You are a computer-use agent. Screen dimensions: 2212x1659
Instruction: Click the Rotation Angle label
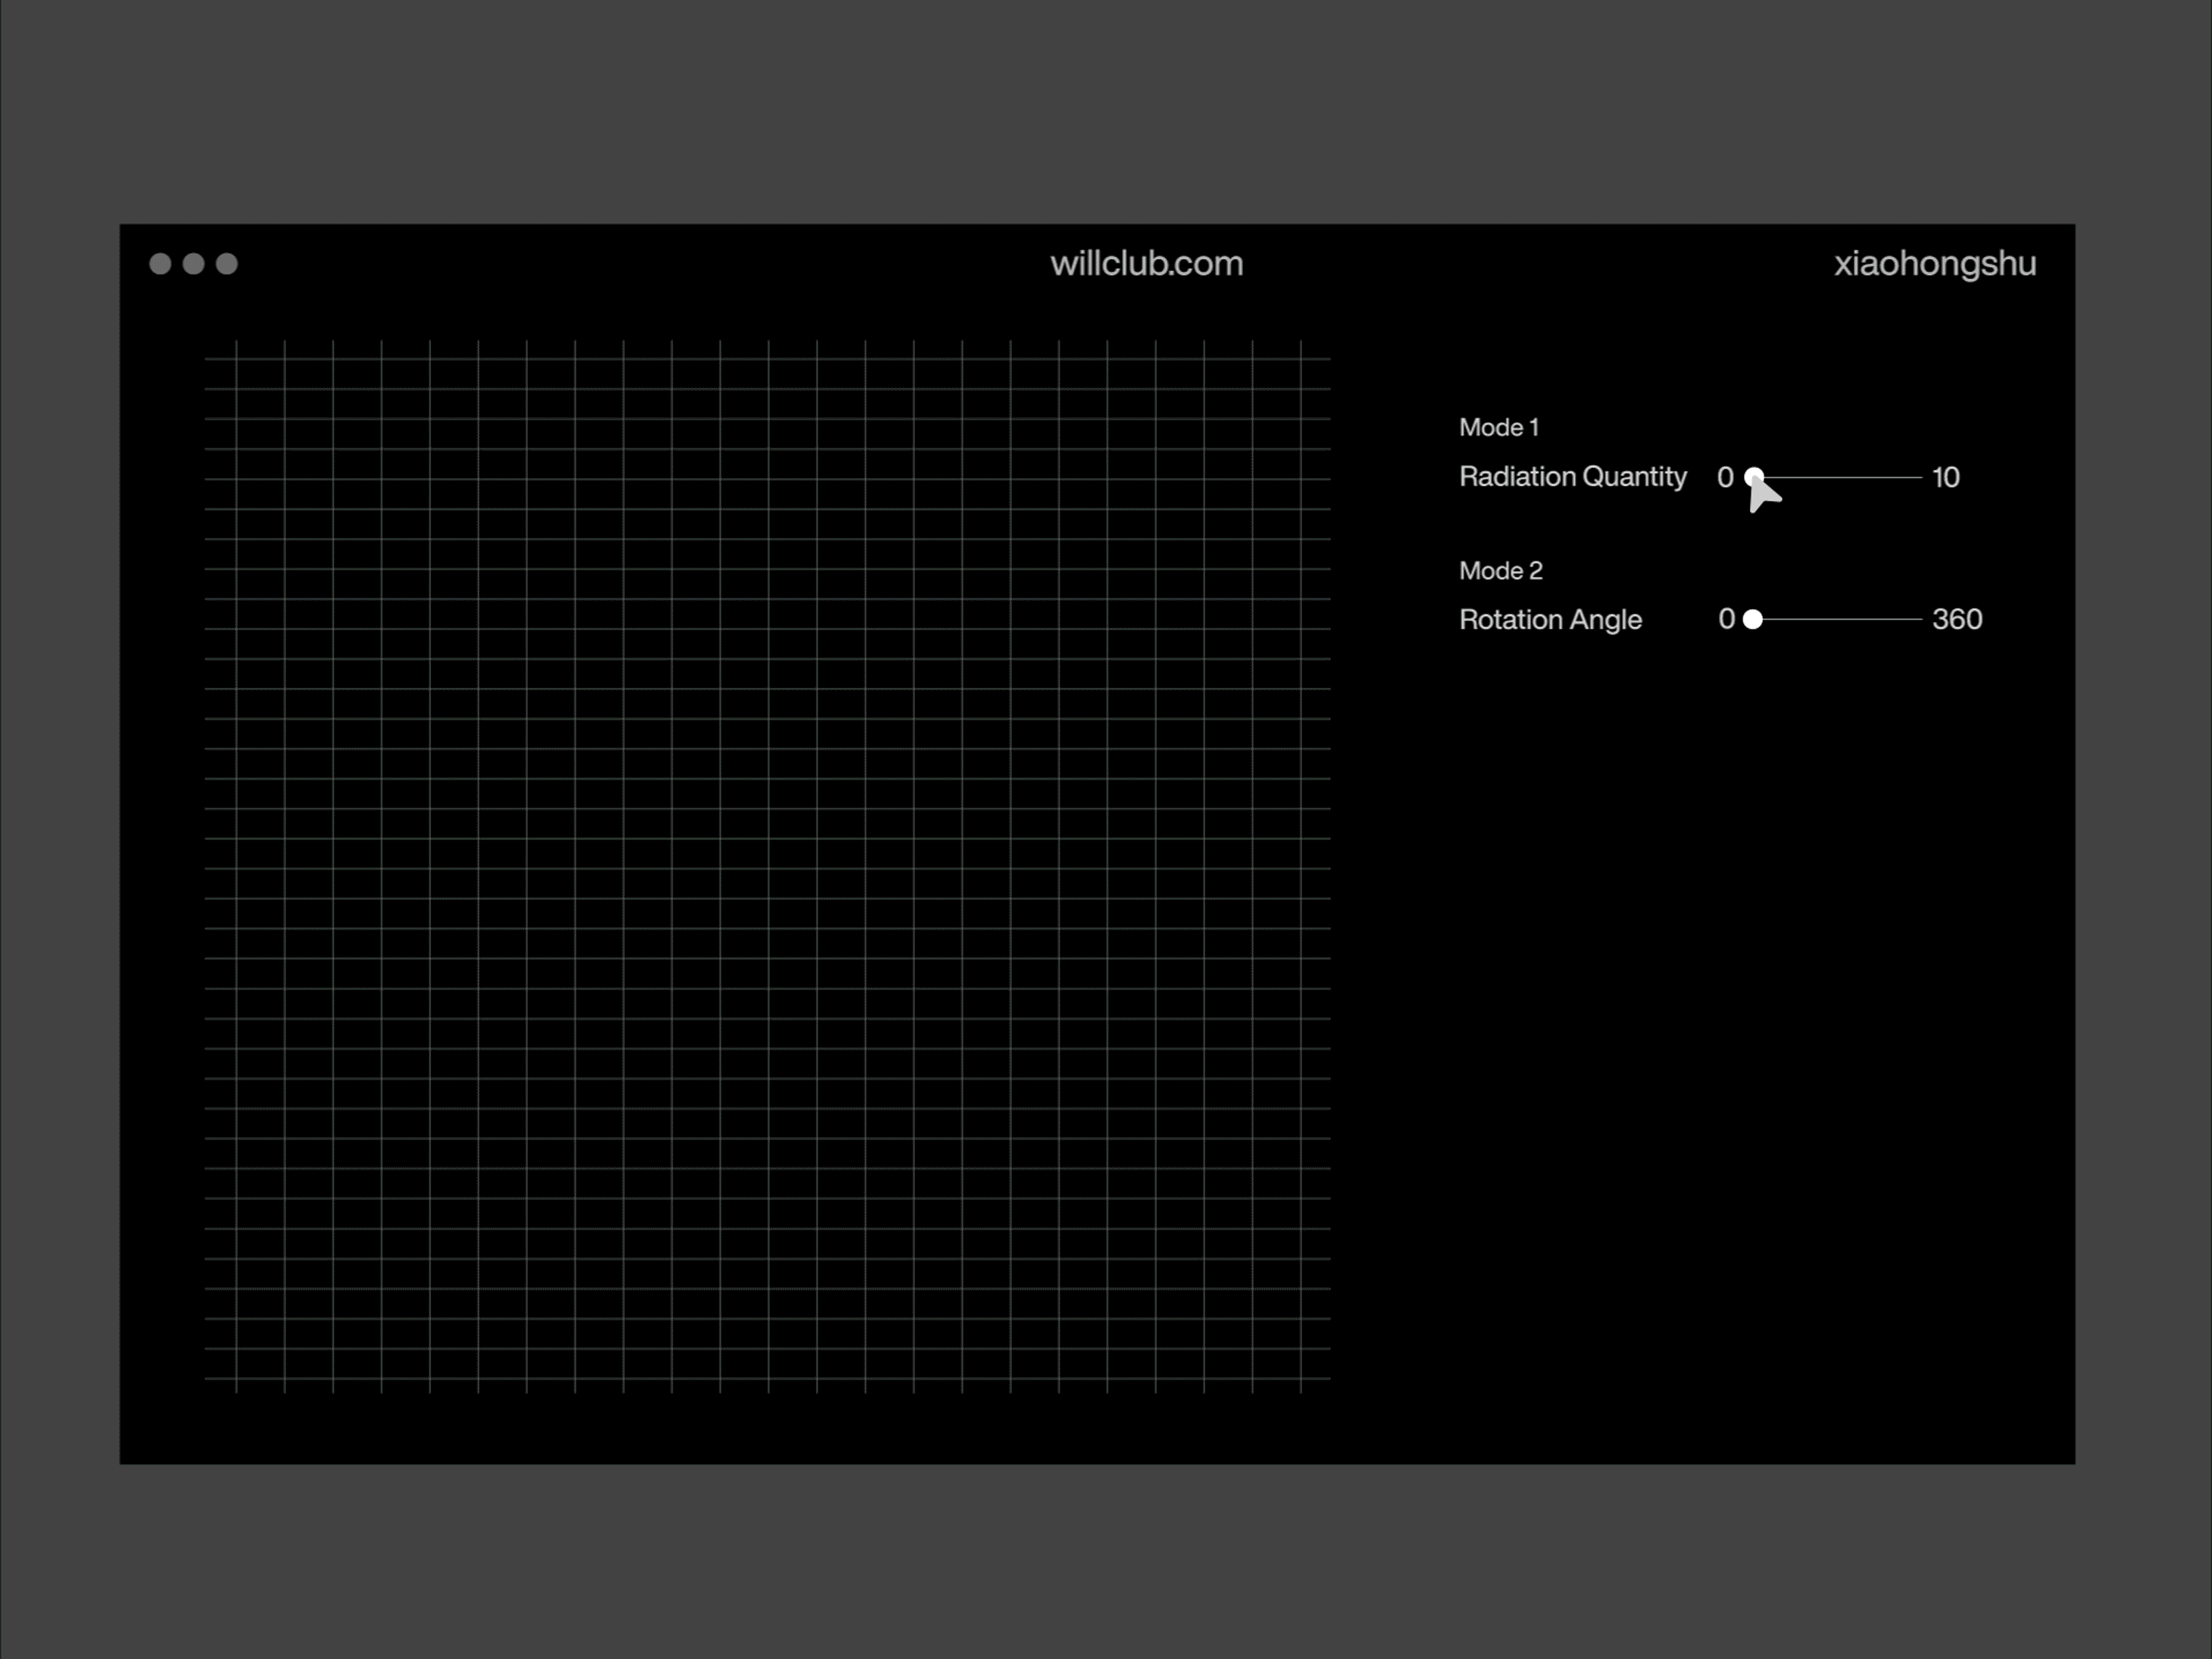pos(1550,619)
